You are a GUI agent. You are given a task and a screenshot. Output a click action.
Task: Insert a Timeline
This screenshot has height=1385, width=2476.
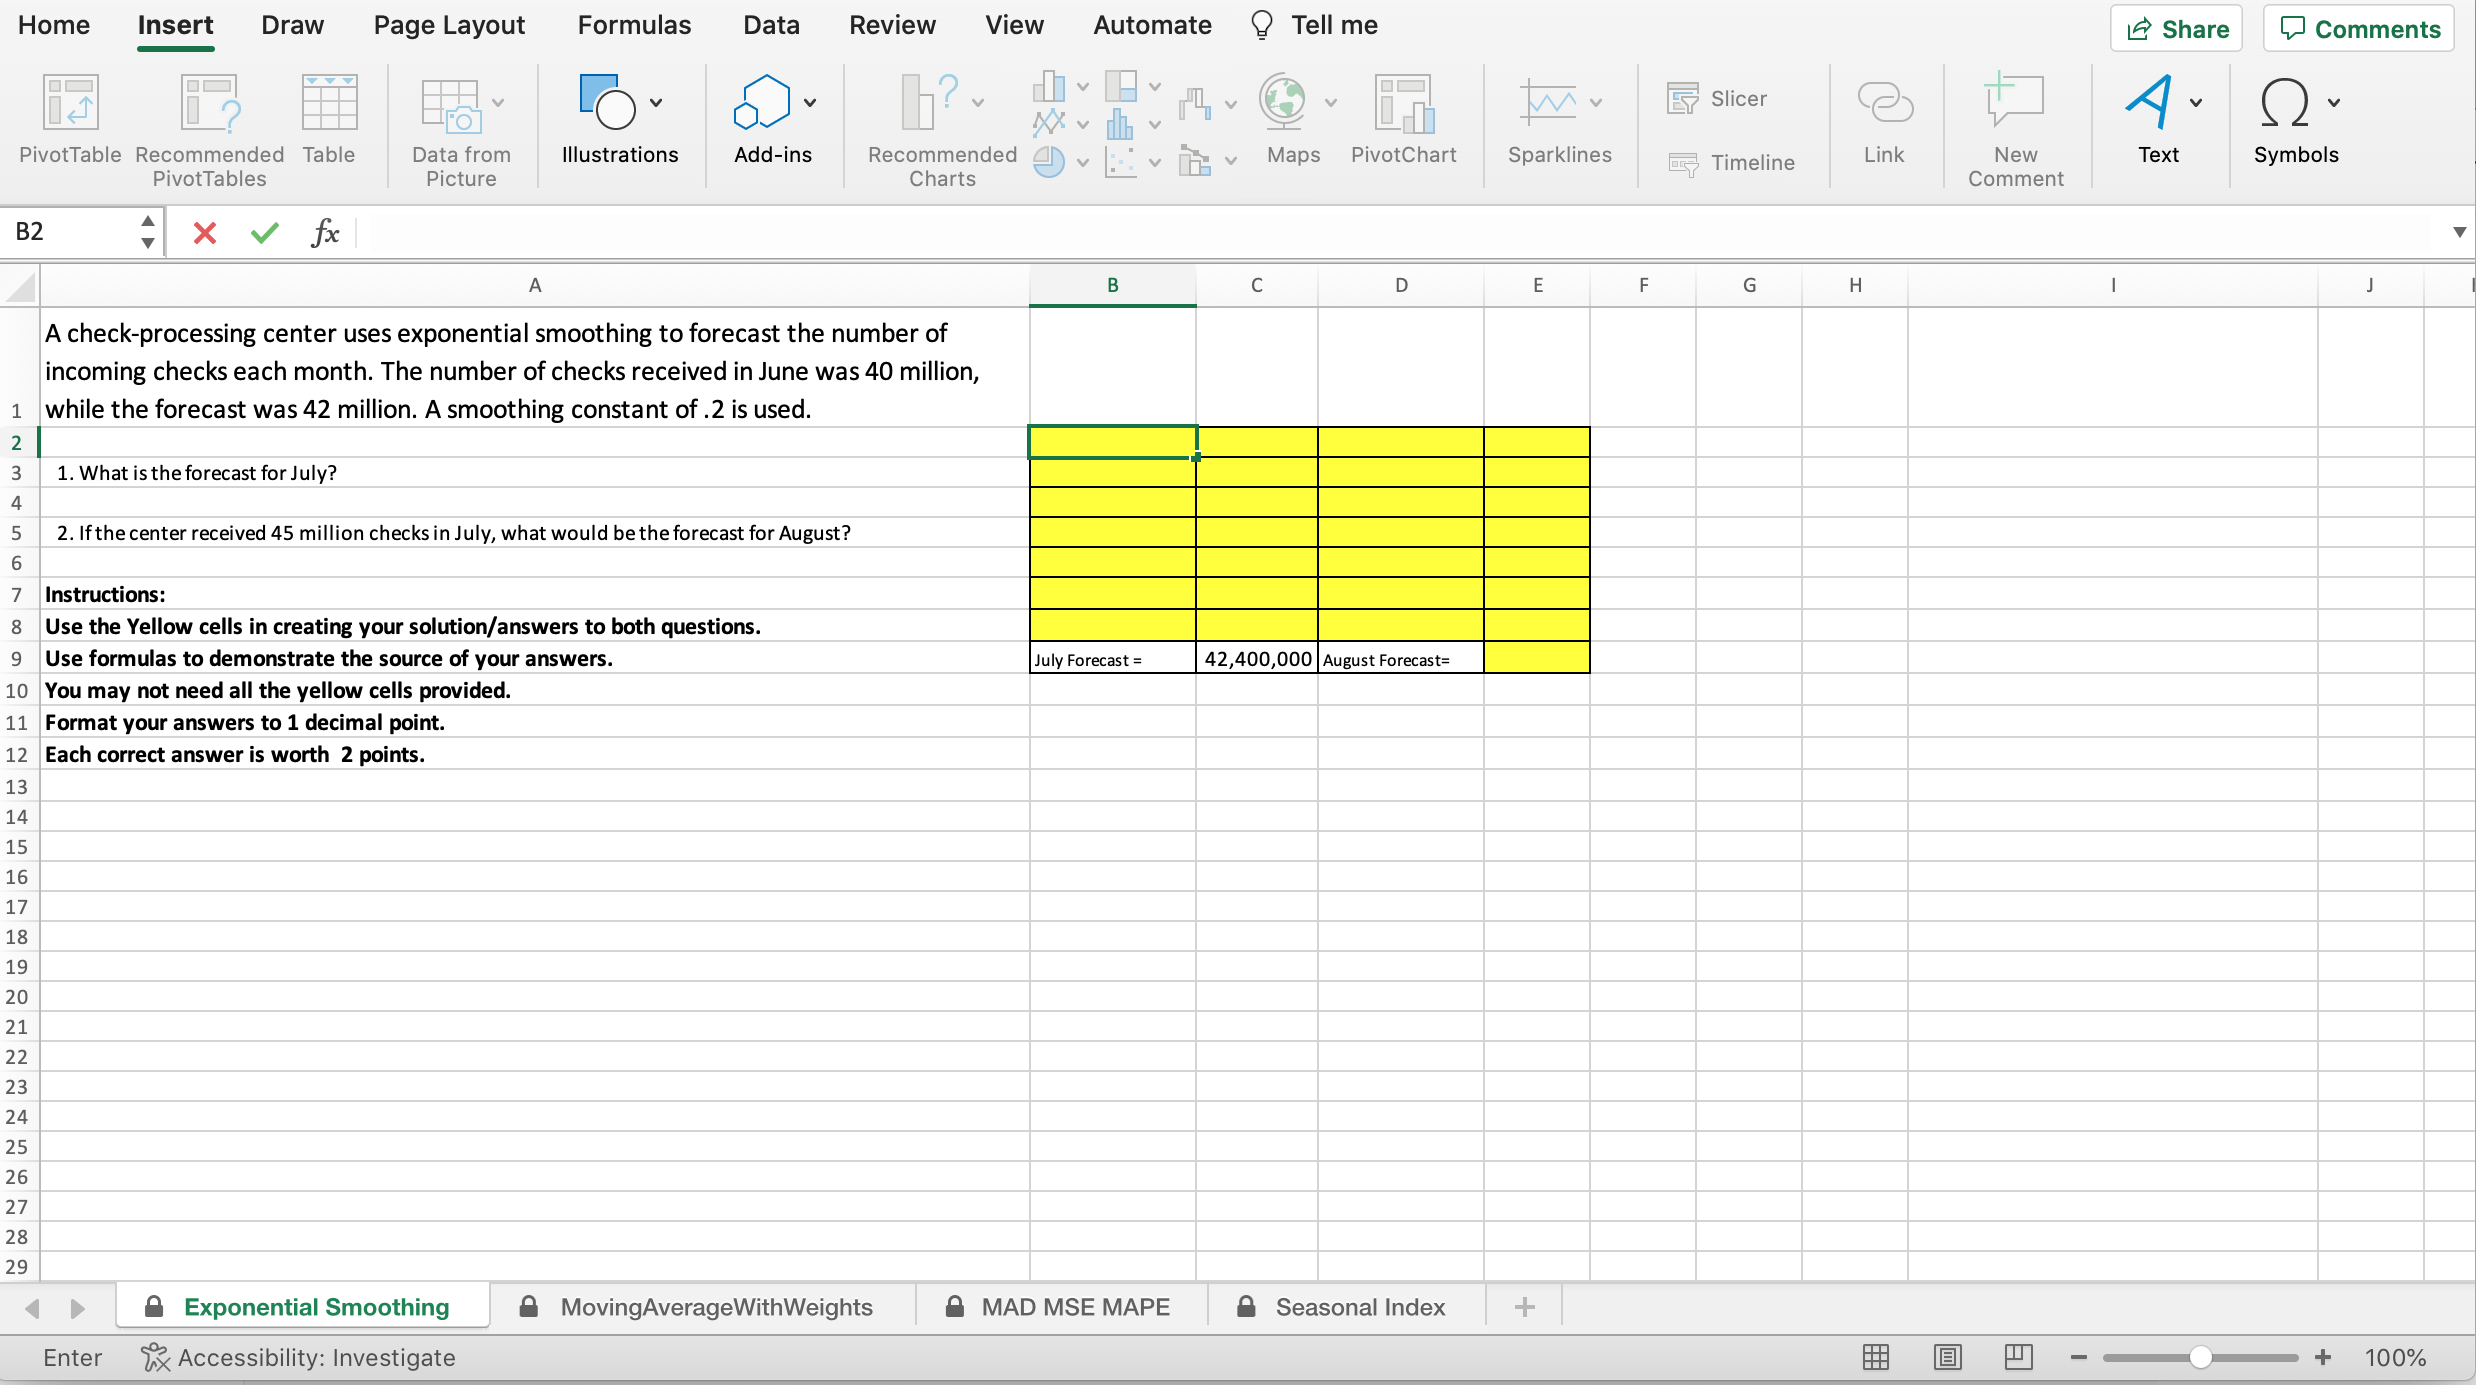pos(1733,162)
